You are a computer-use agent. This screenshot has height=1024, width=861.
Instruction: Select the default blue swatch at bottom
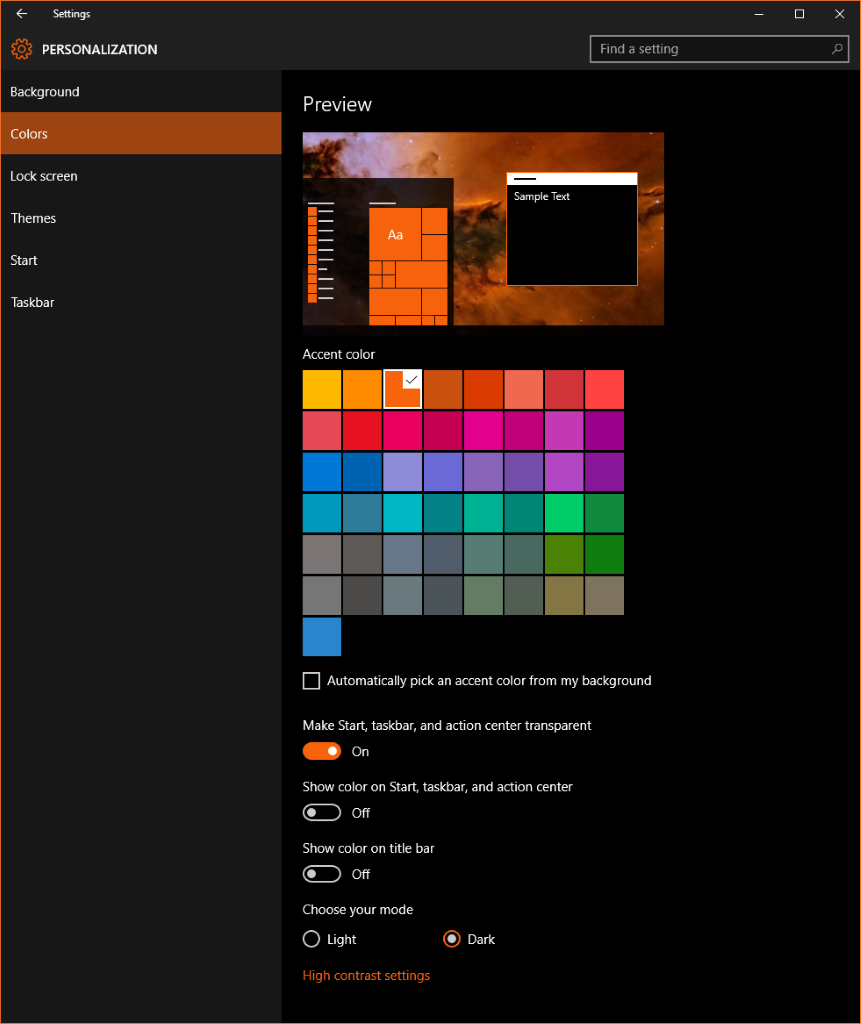[321, 636]
